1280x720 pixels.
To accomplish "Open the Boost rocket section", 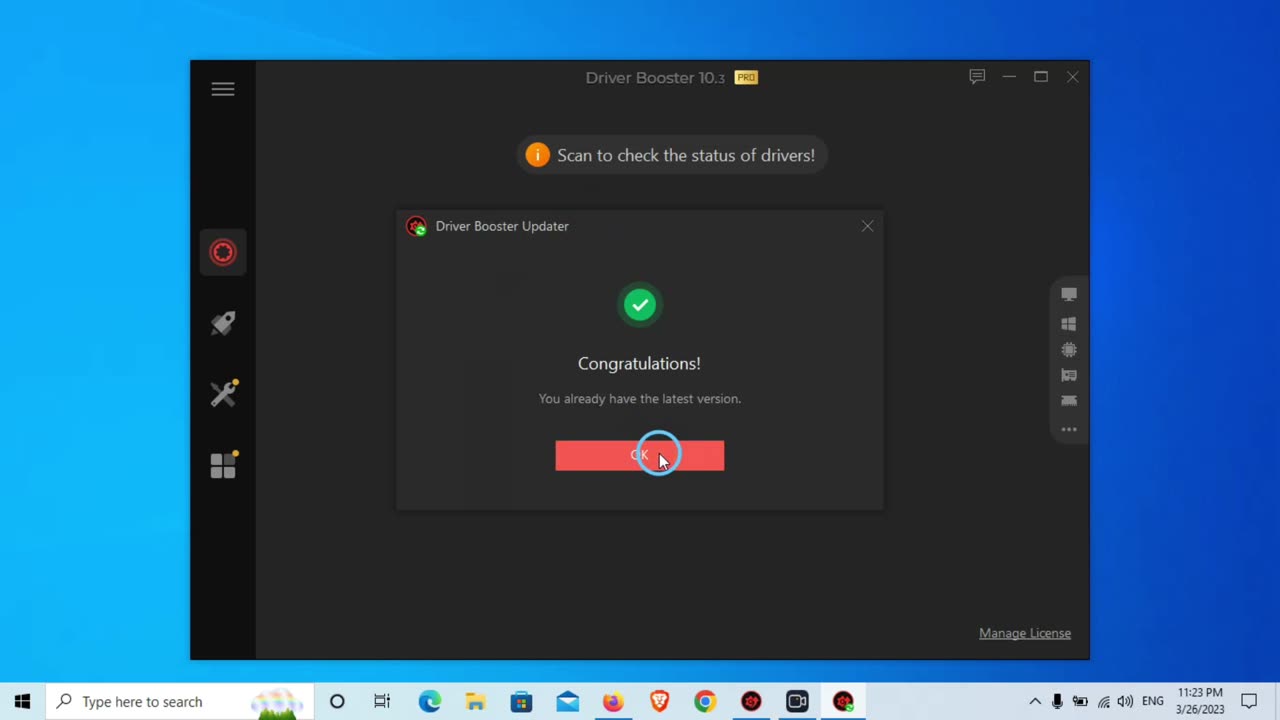I will pos(223,323).
